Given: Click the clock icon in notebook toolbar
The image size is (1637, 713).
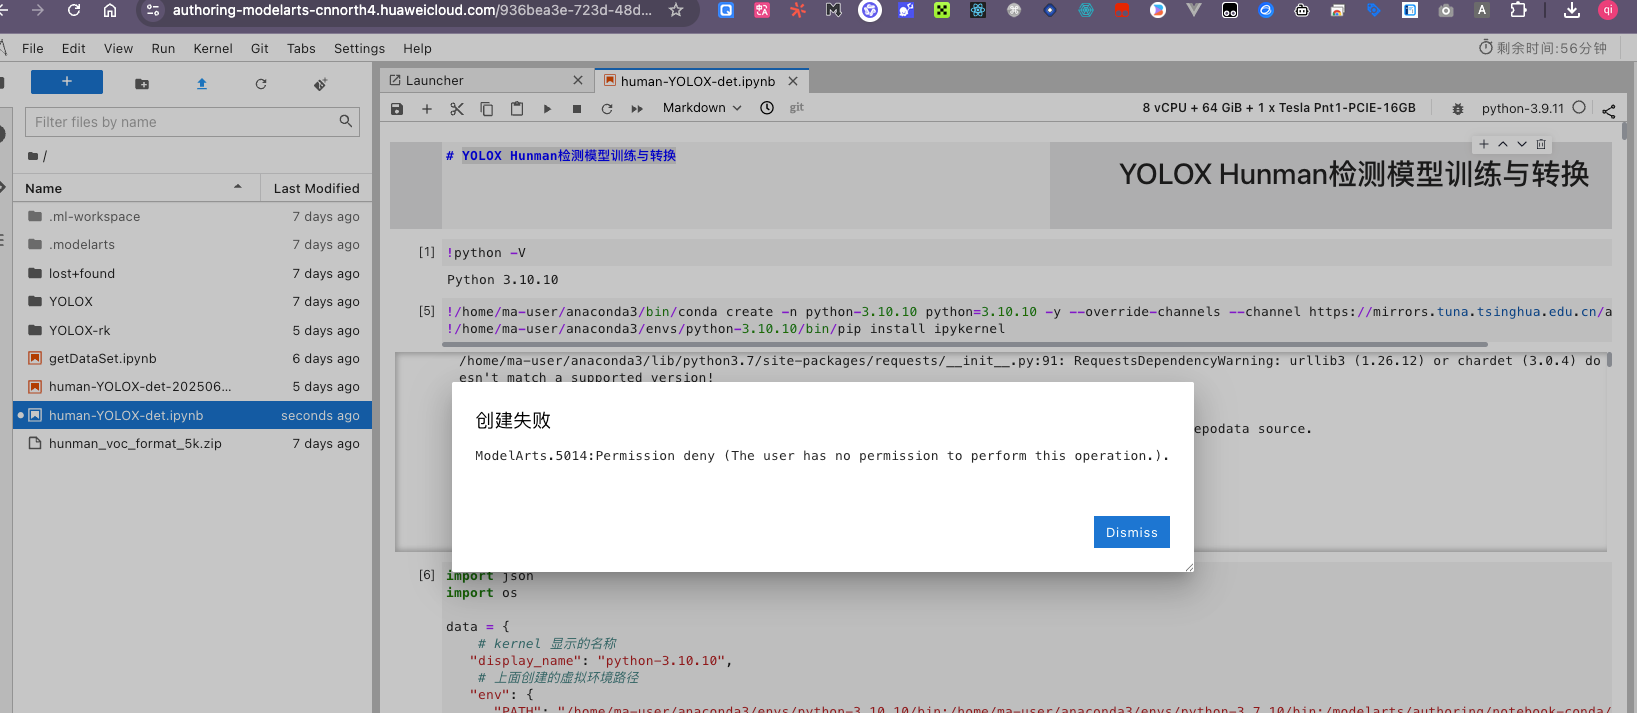Looking at the screenshot, I should point(767,108).
